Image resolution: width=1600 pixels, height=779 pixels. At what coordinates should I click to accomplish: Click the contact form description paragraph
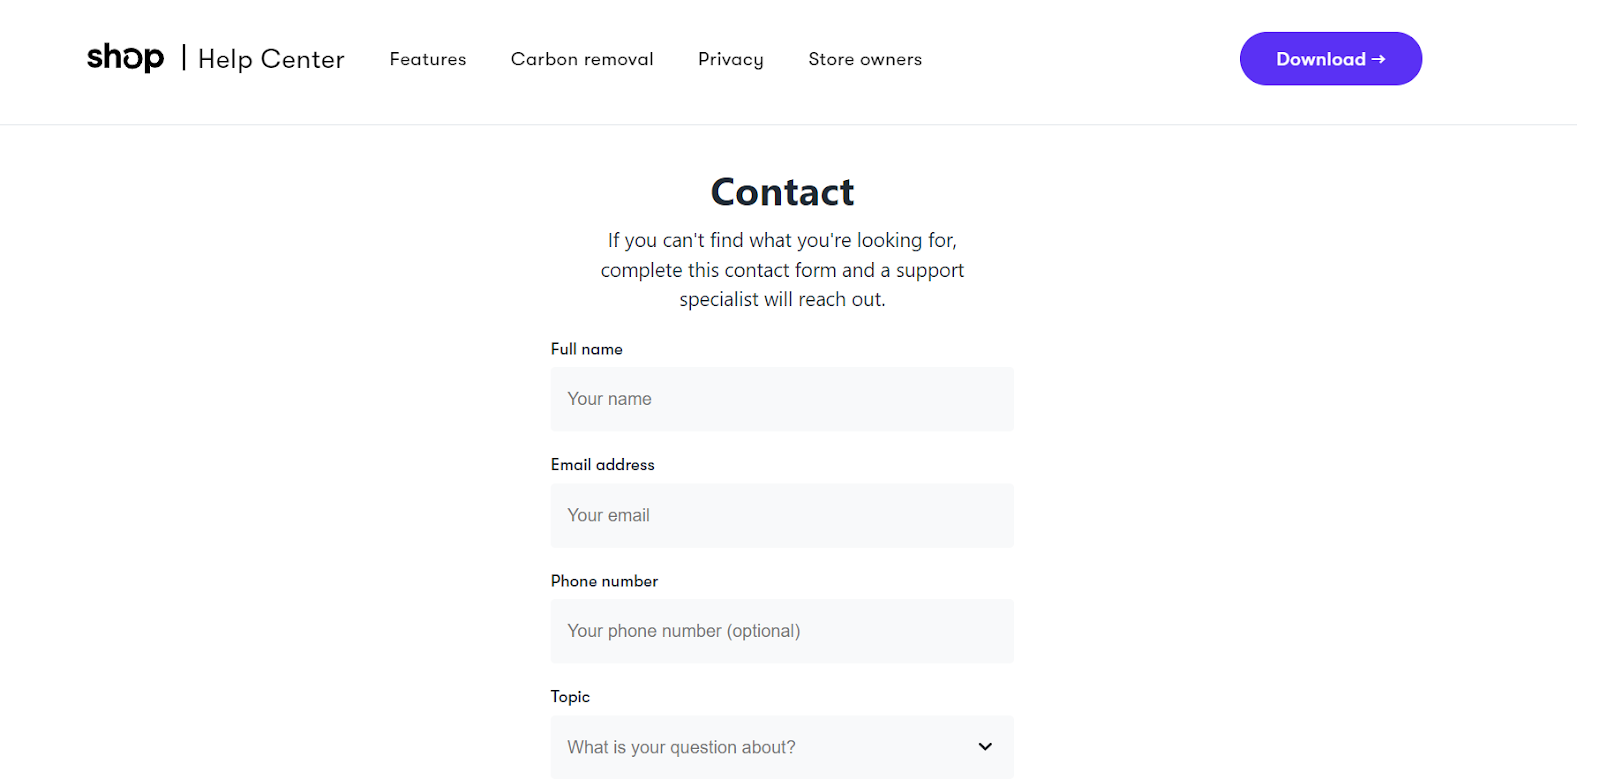pos(782,270)
